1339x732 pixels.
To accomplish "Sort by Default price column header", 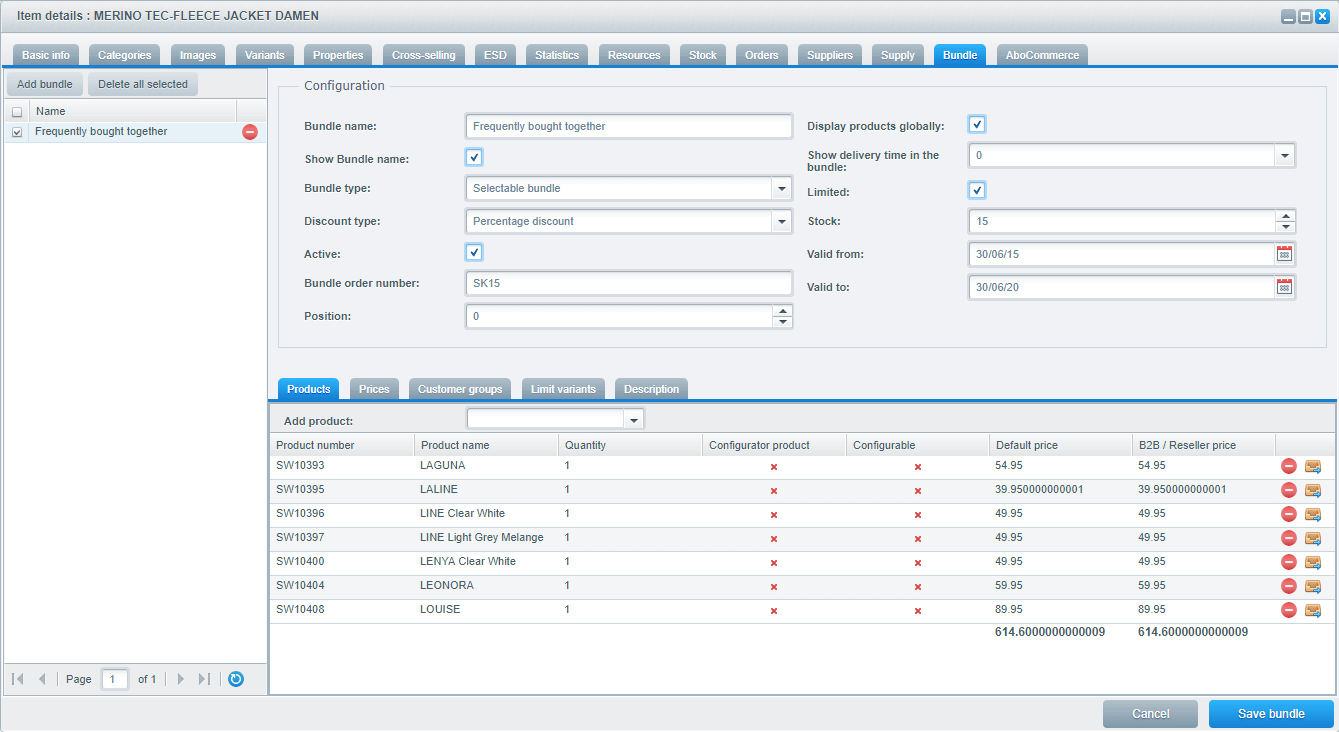I will tap(1061, 445).
